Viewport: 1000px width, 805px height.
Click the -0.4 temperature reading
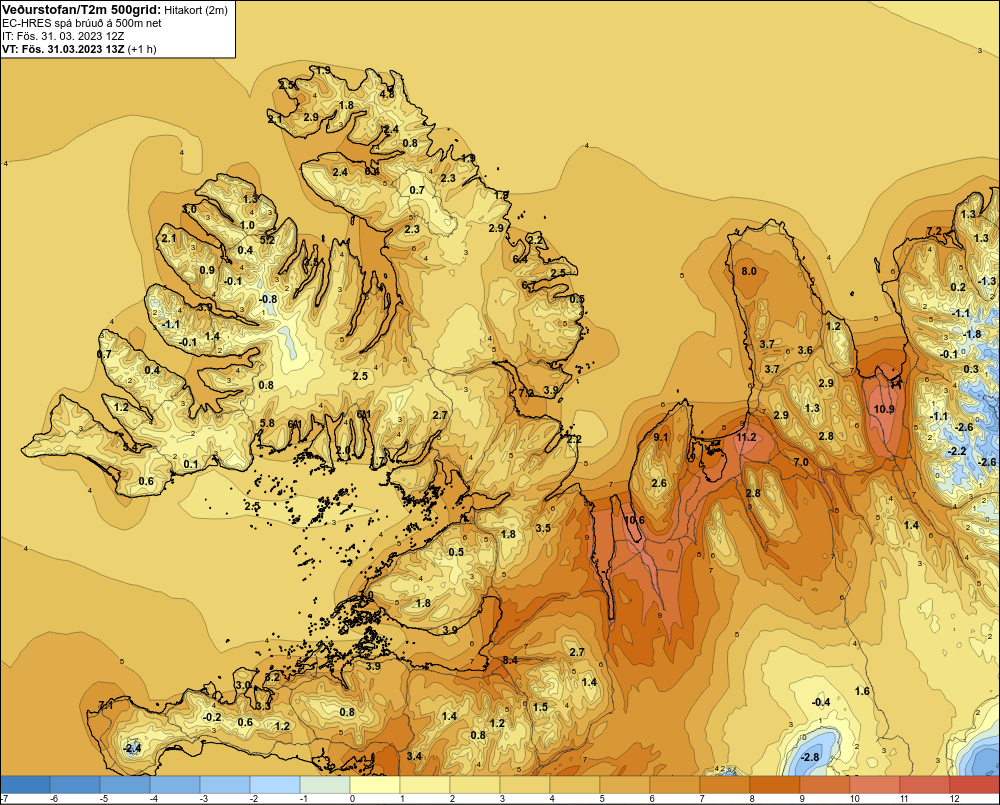(821, 702)
